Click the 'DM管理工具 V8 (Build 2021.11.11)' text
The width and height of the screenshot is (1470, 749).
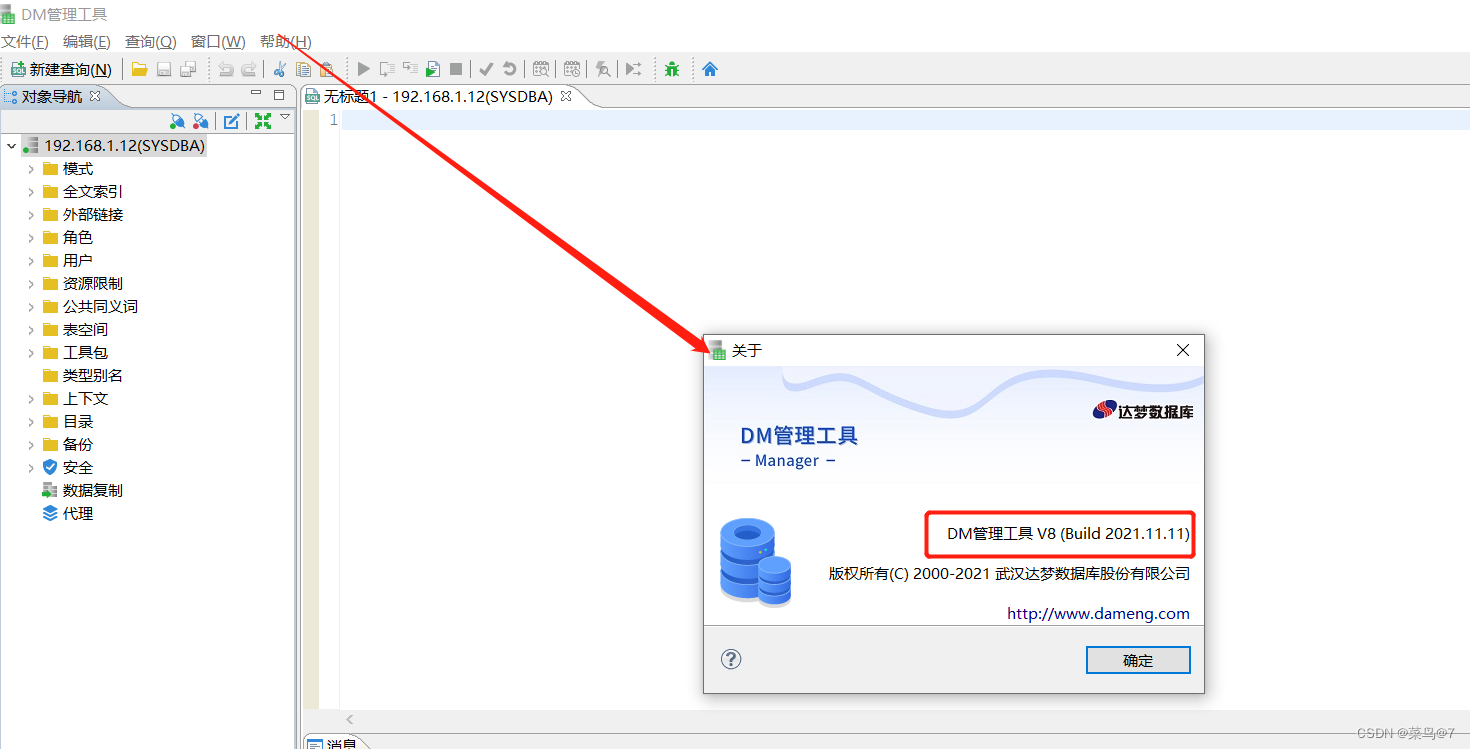point(1068,534)
